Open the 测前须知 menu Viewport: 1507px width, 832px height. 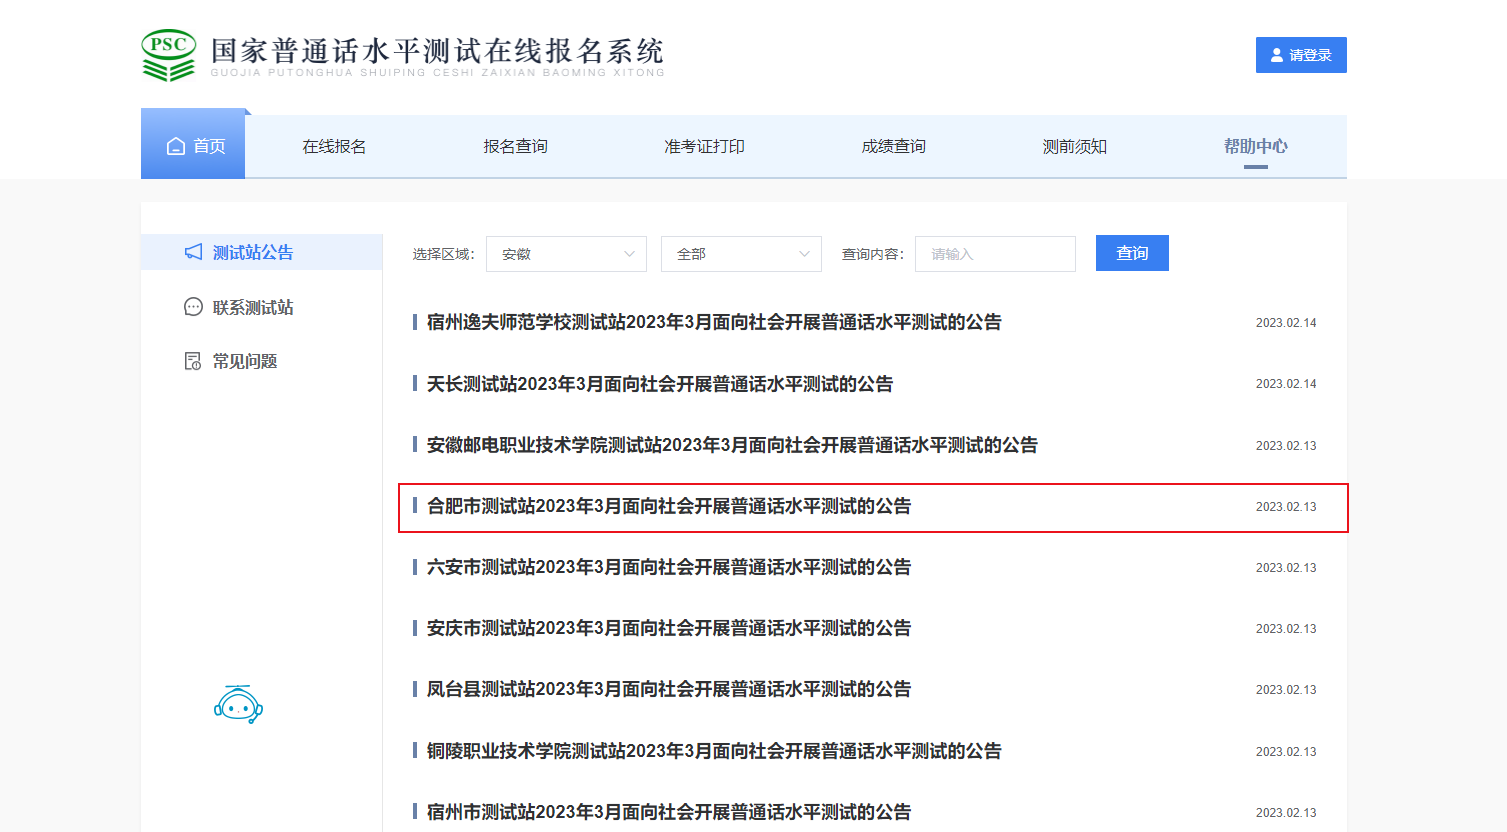click(1074, 146)
